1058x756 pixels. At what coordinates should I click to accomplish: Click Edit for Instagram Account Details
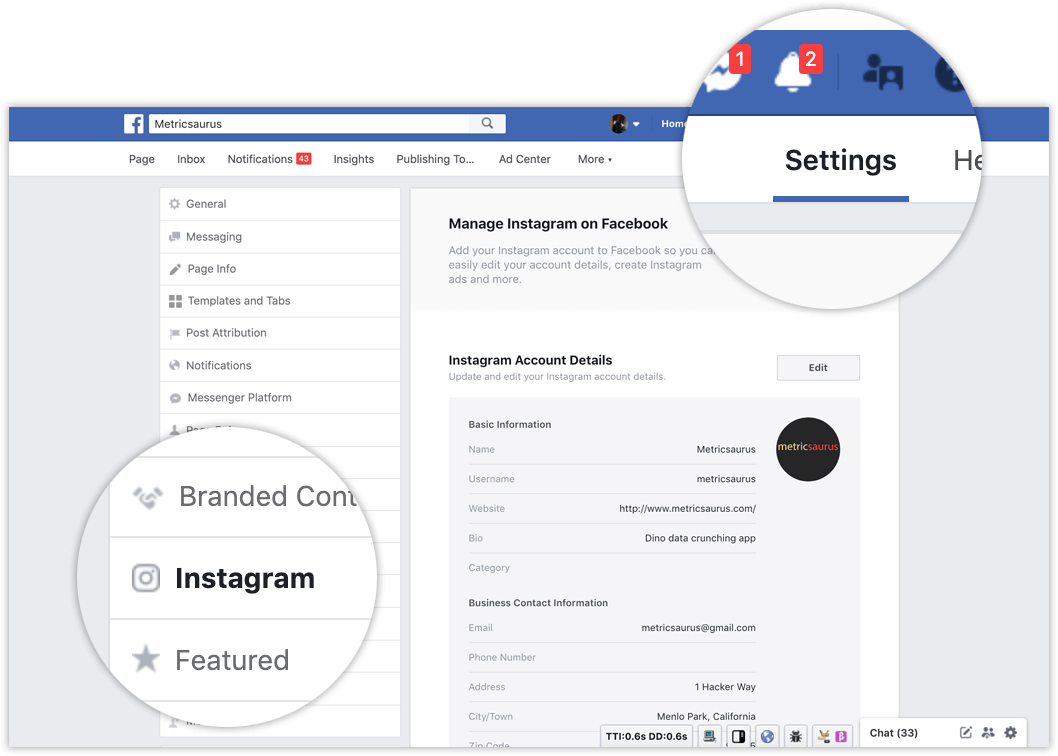pos(818,368)
